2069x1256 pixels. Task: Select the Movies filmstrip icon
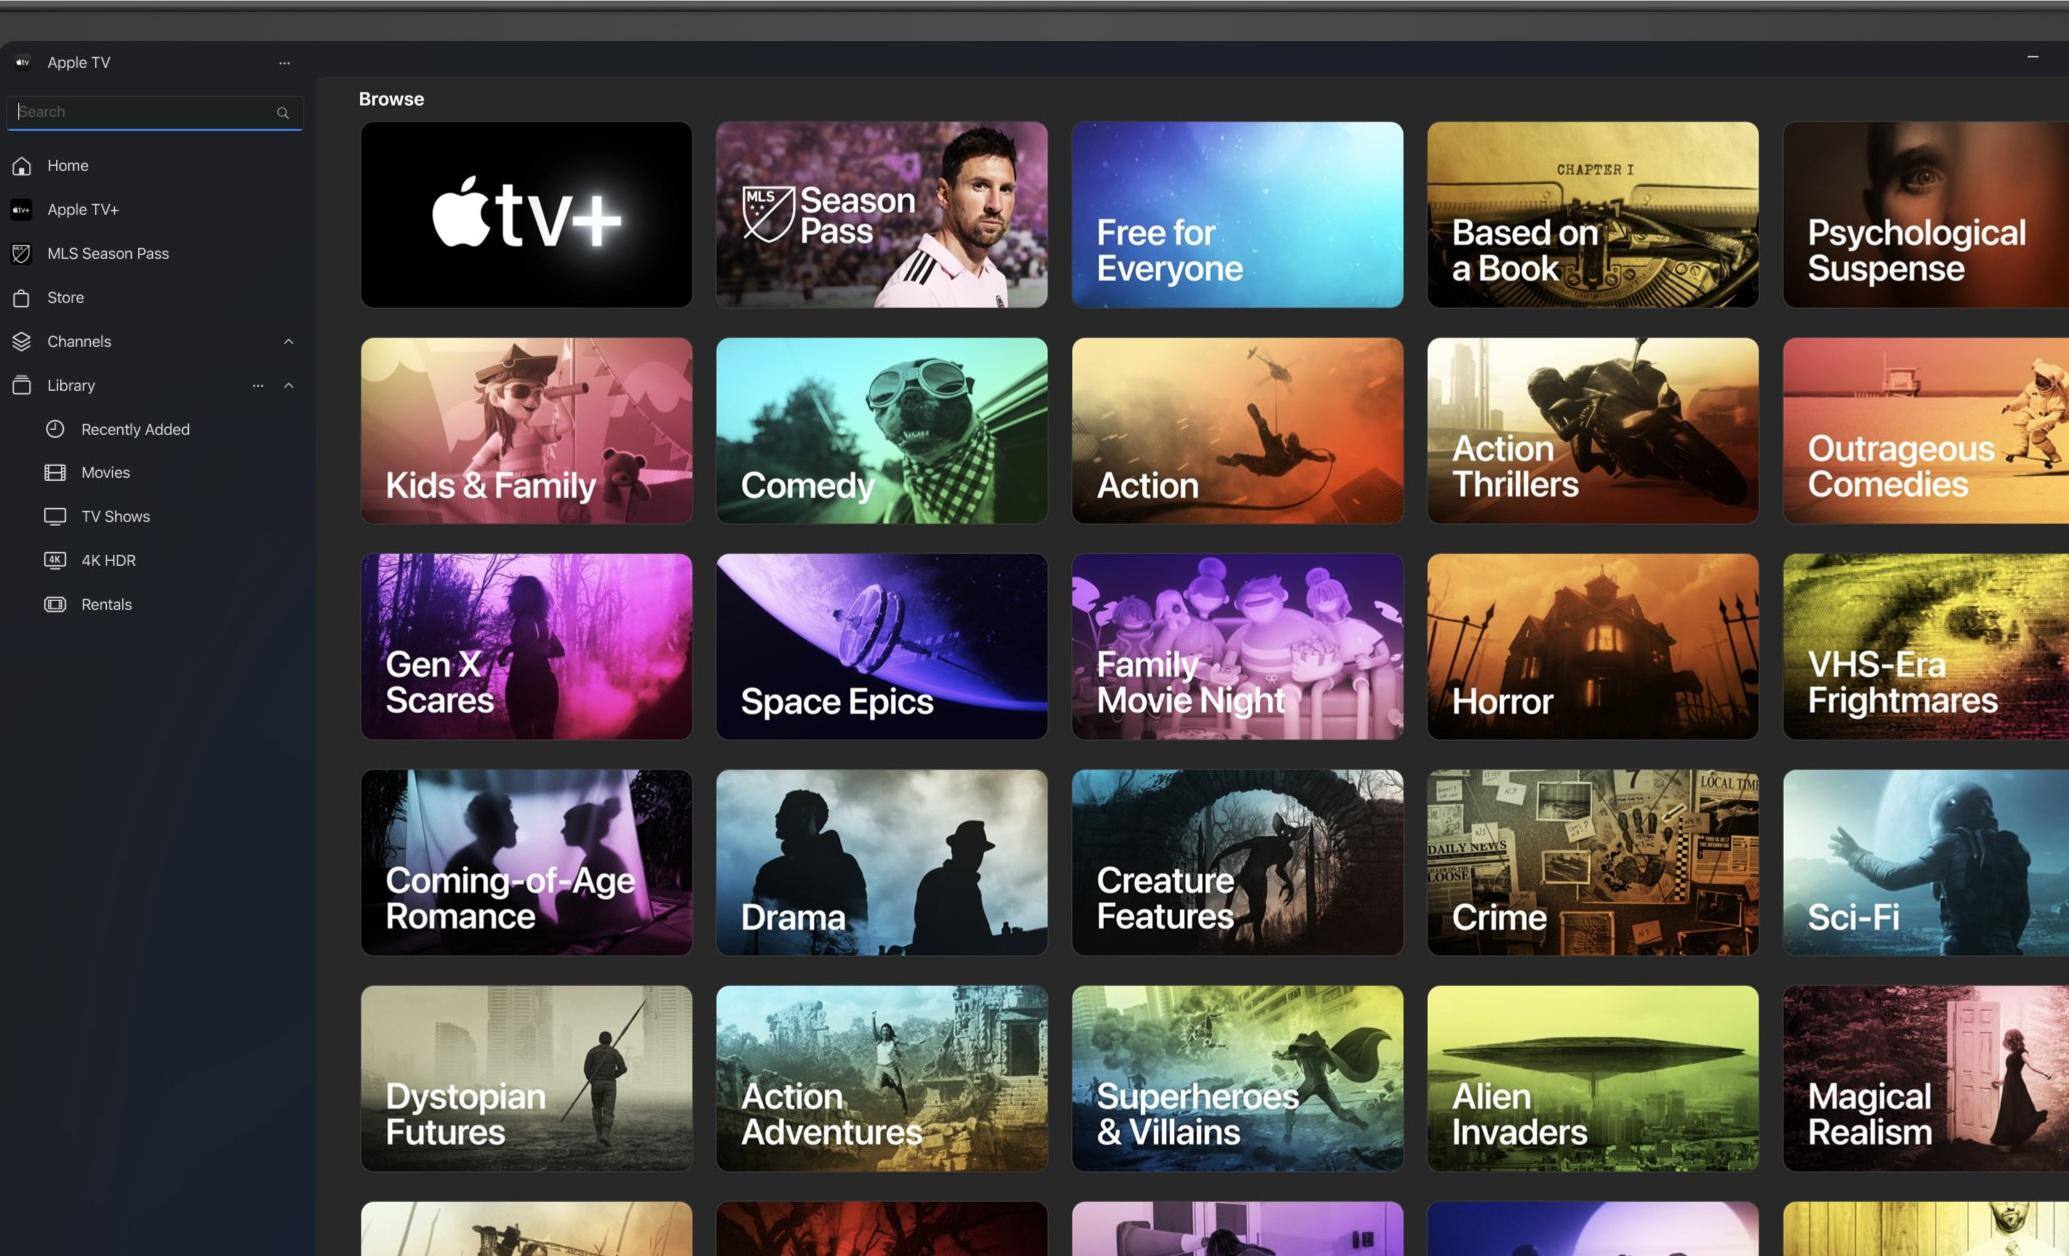(x=55, y=473)
